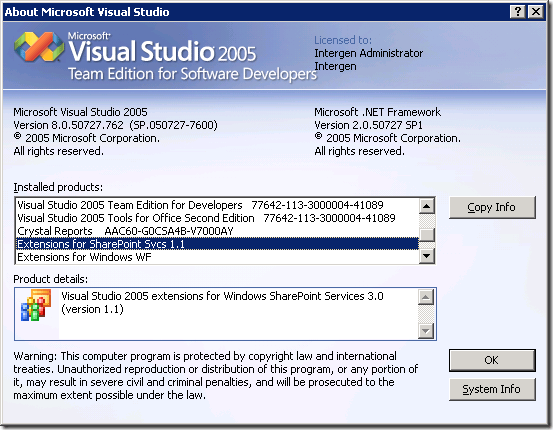
Task: Confirm the dialog with OK
Action: [492, 360]
